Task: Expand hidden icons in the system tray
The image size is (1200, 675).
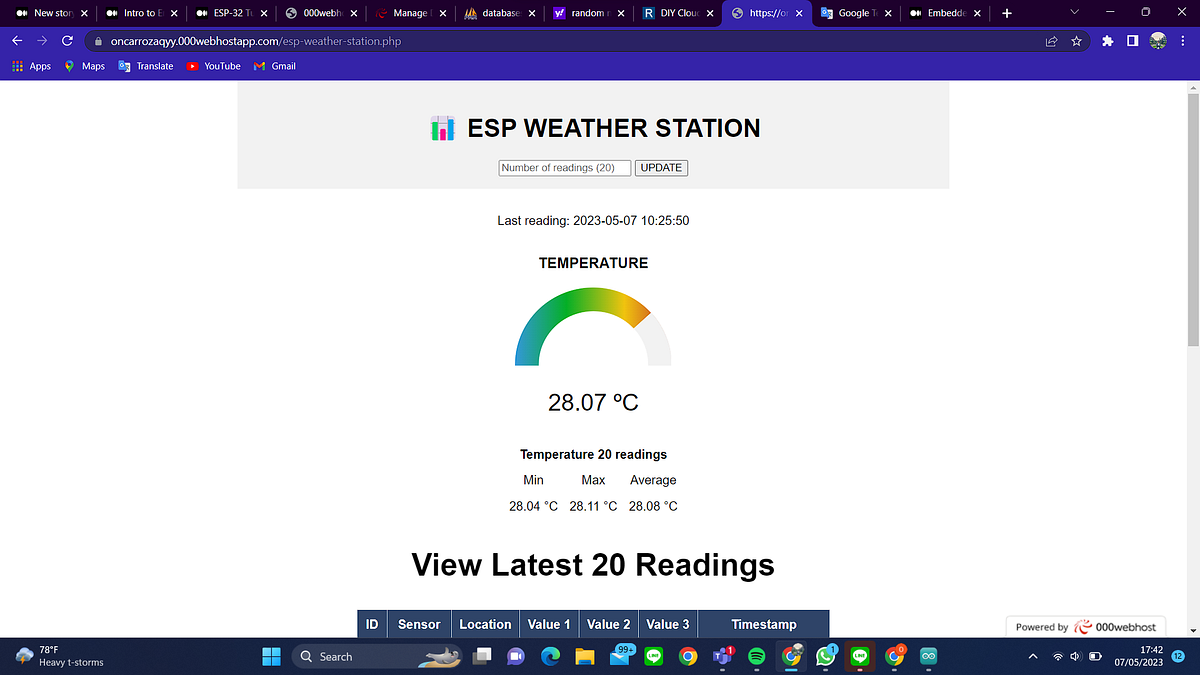Action: pyautogui.click(x=1033, y=657)
